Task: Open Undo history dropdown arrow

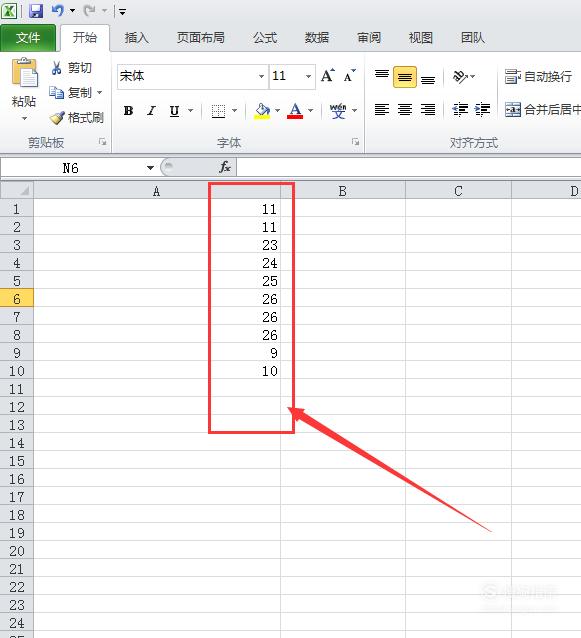Action: pyautogui.click(x=72, y=11)
